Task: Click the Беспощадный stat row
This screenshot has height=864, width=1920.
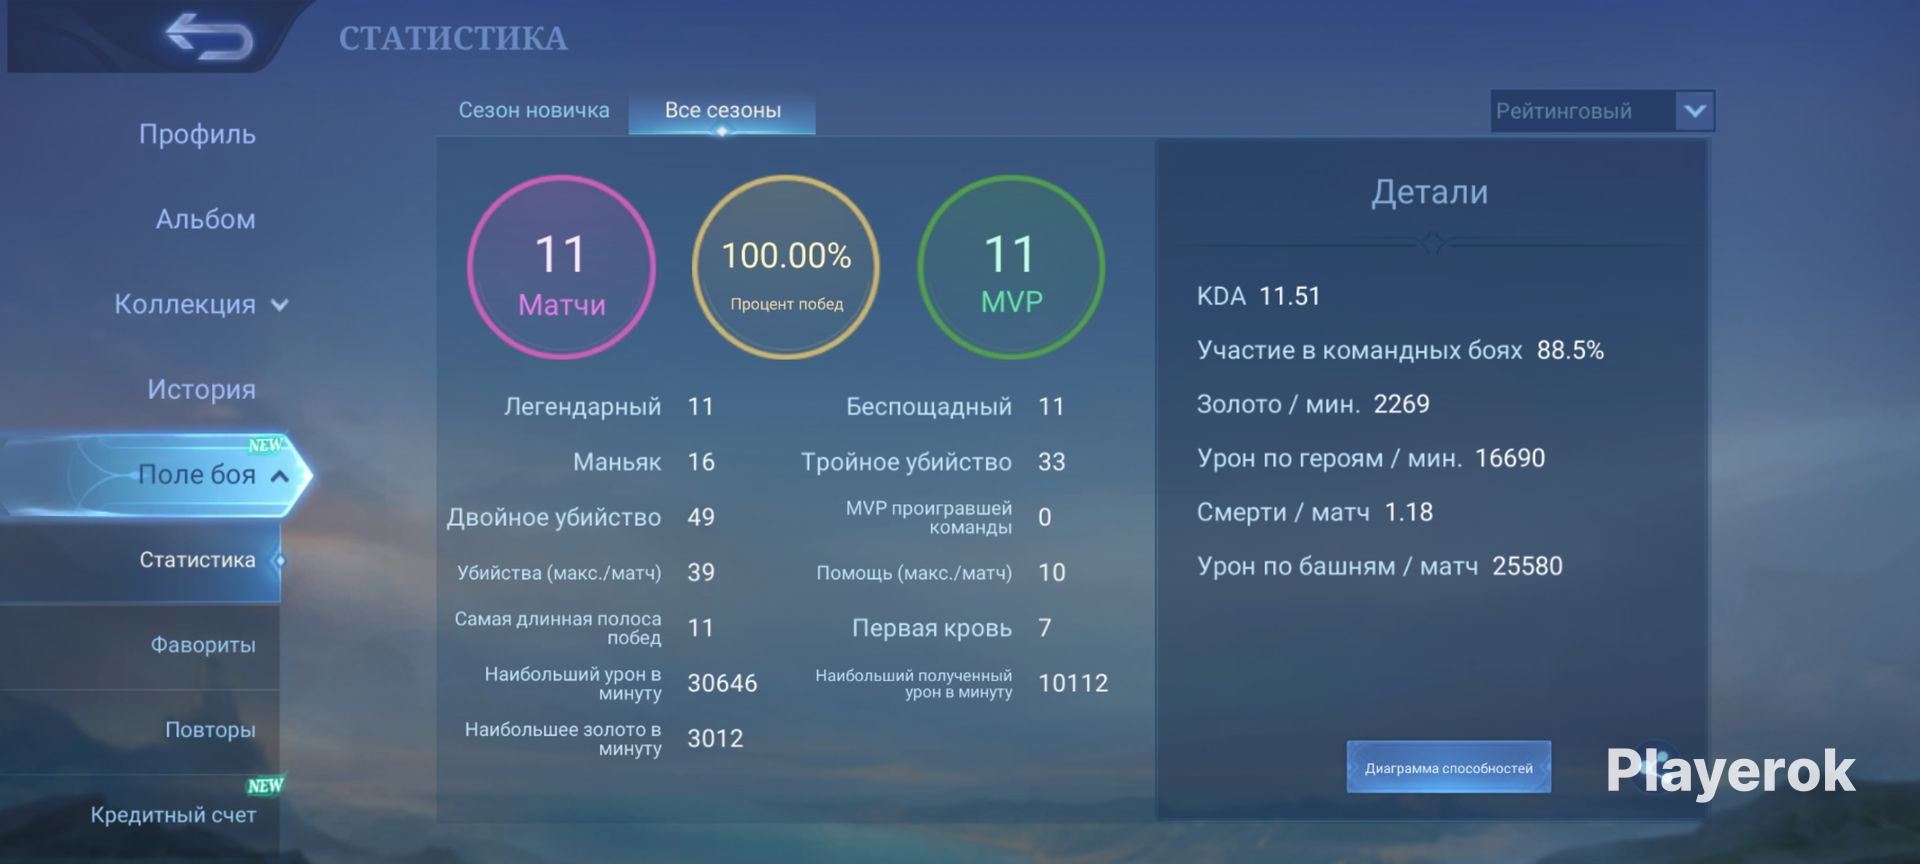Action: click(955, 407)
